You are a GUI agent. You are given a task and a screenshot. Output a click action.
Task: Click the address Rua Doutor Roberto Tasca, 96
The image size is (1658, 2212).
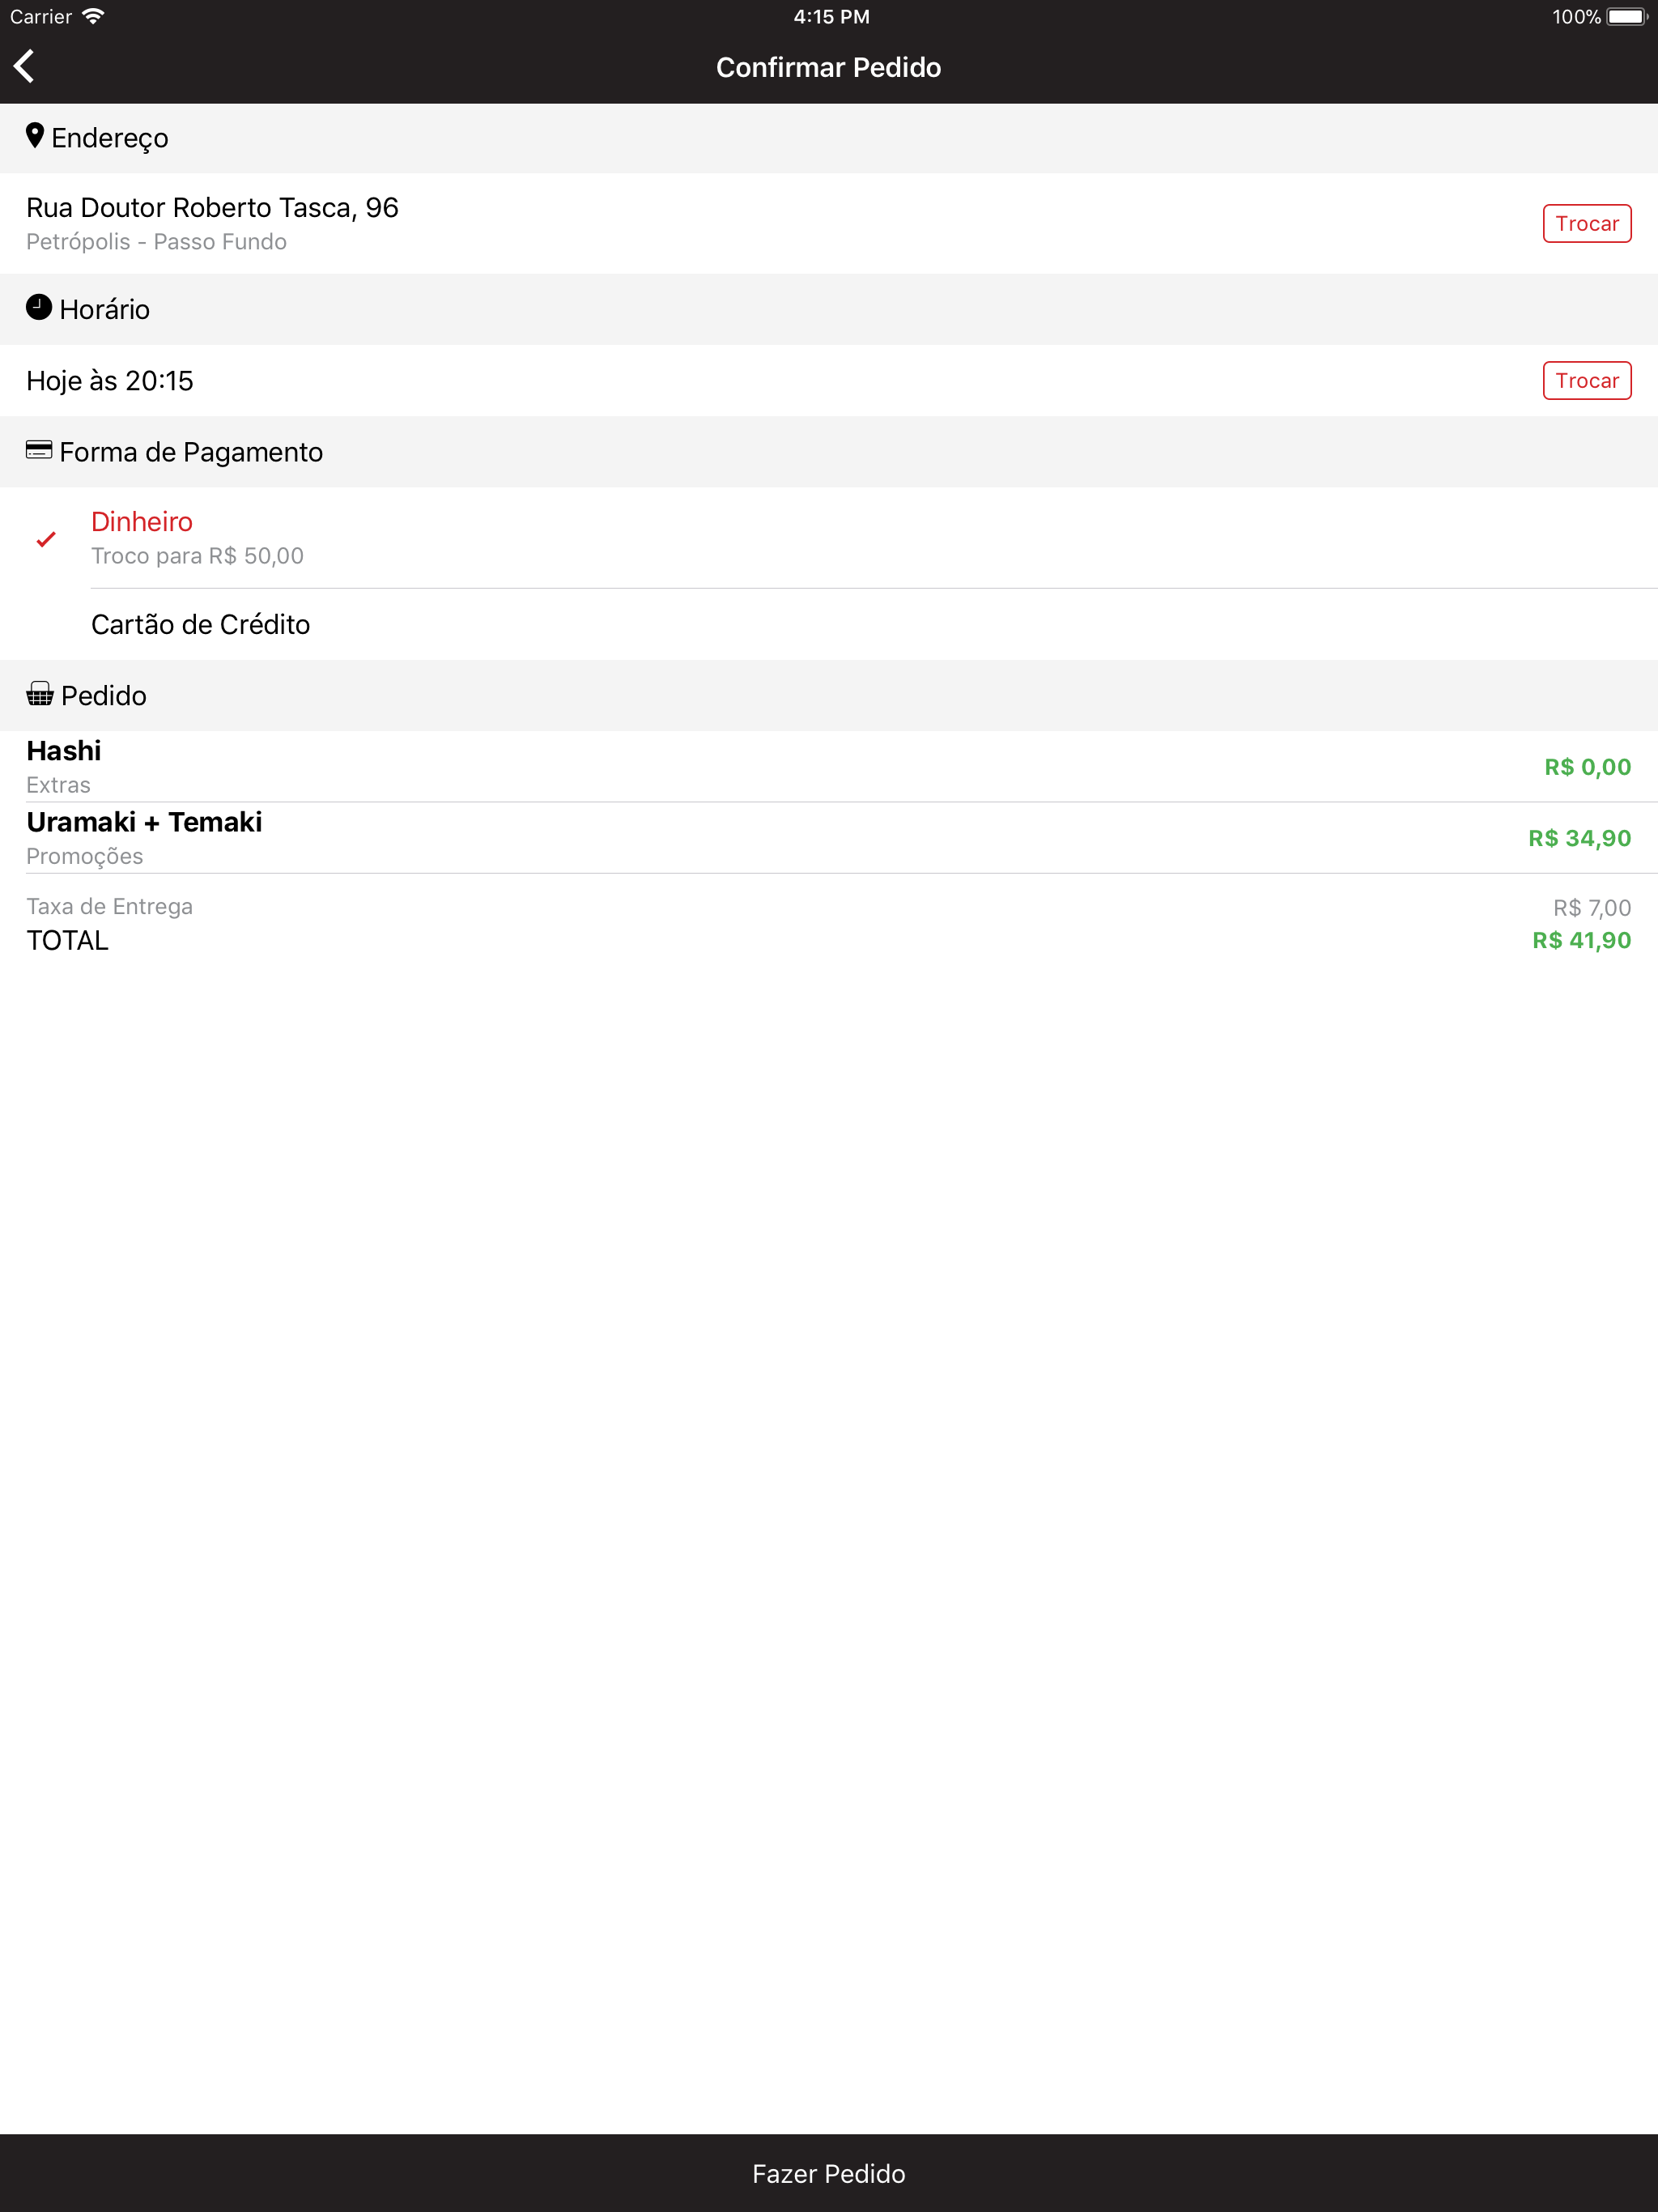pos(212,207)
